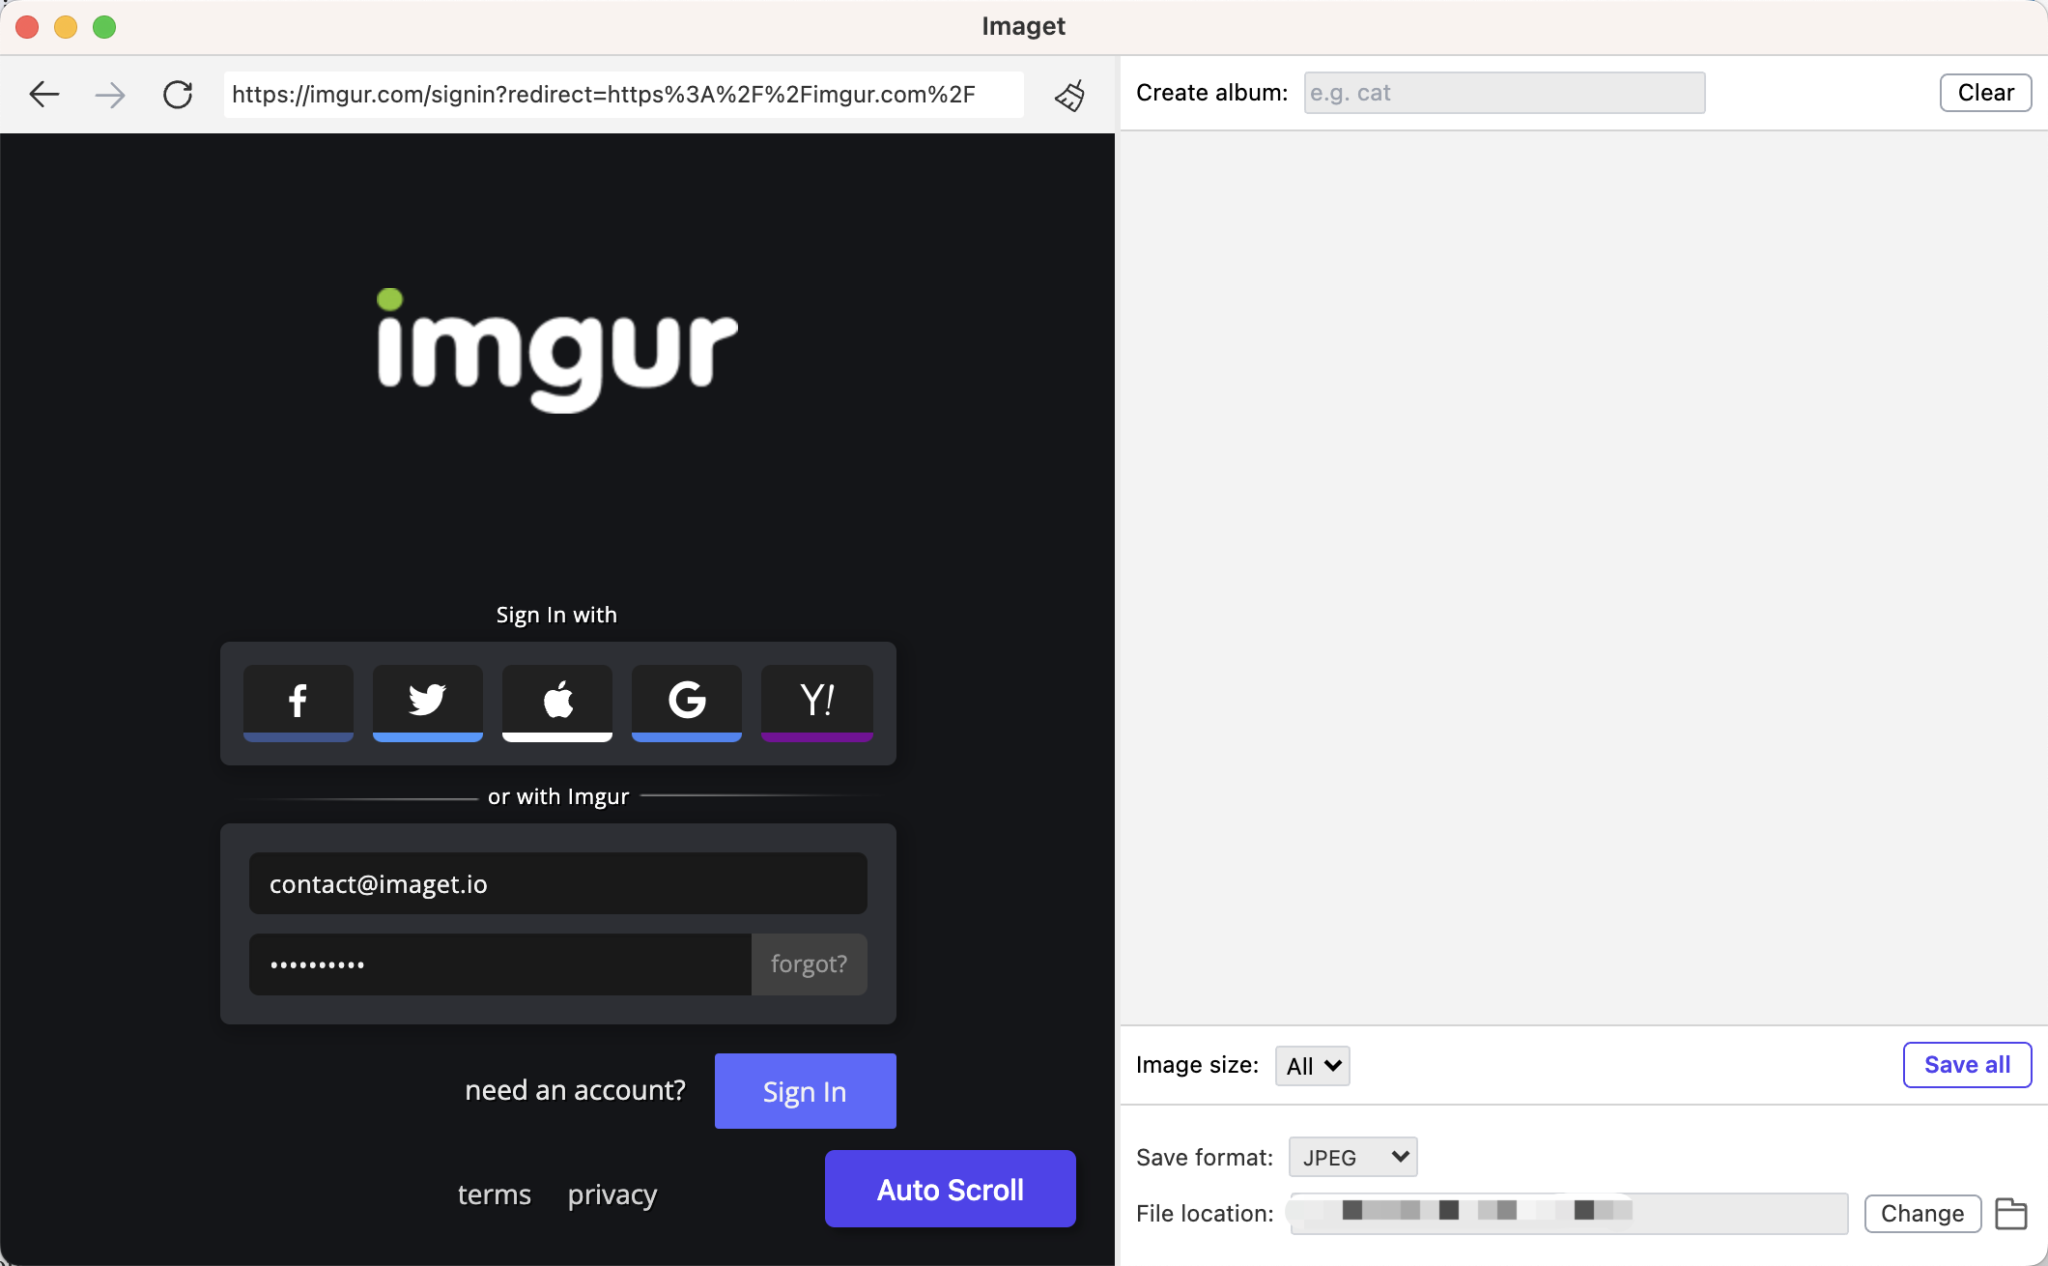This screenshot has height=1266, width=2048.
Task: Click Change file location button
Action: click(1921, 1213)
